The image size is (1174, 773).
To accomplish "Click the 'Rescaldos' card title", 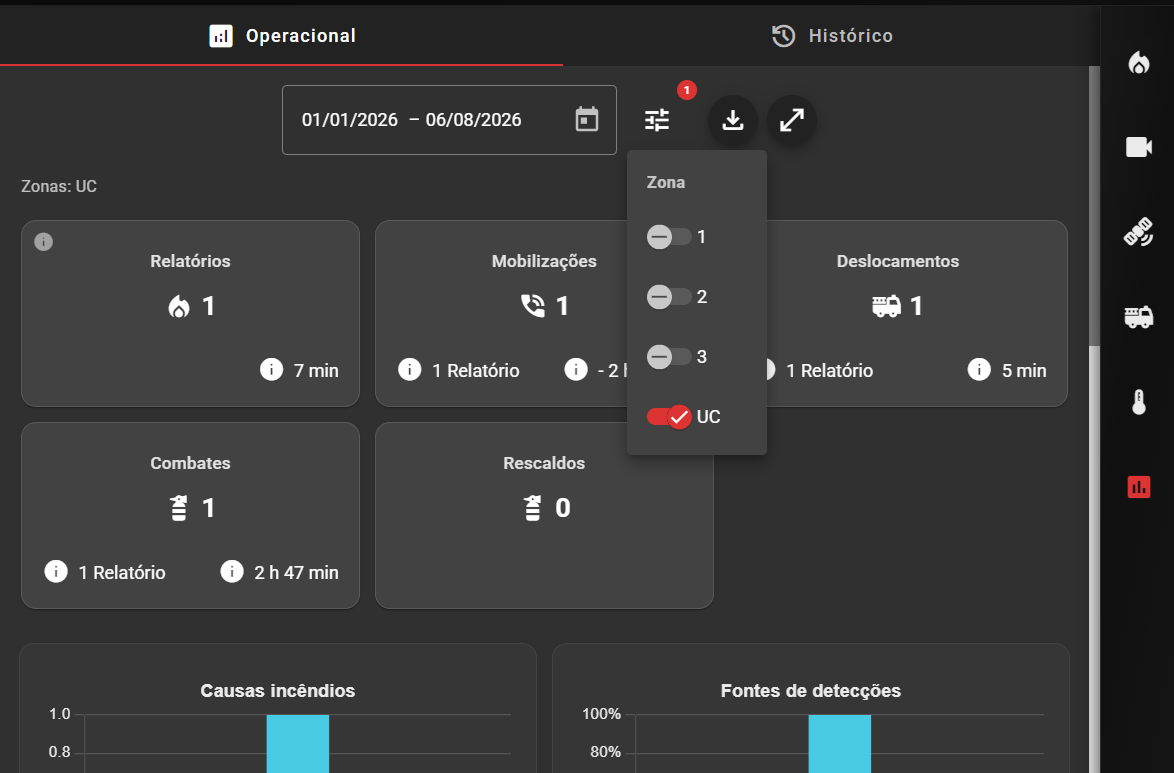I will pyautogui.click(x=544, y=463).
